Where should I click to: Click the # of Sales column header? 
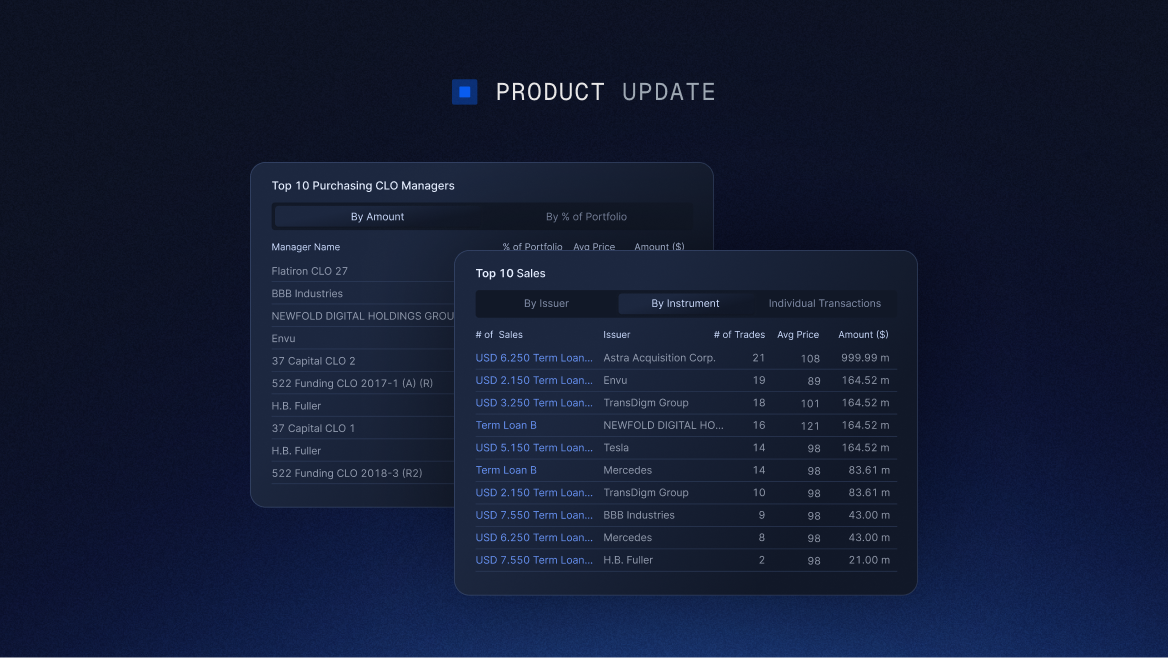pyautogui.click(x=499, y=335)
